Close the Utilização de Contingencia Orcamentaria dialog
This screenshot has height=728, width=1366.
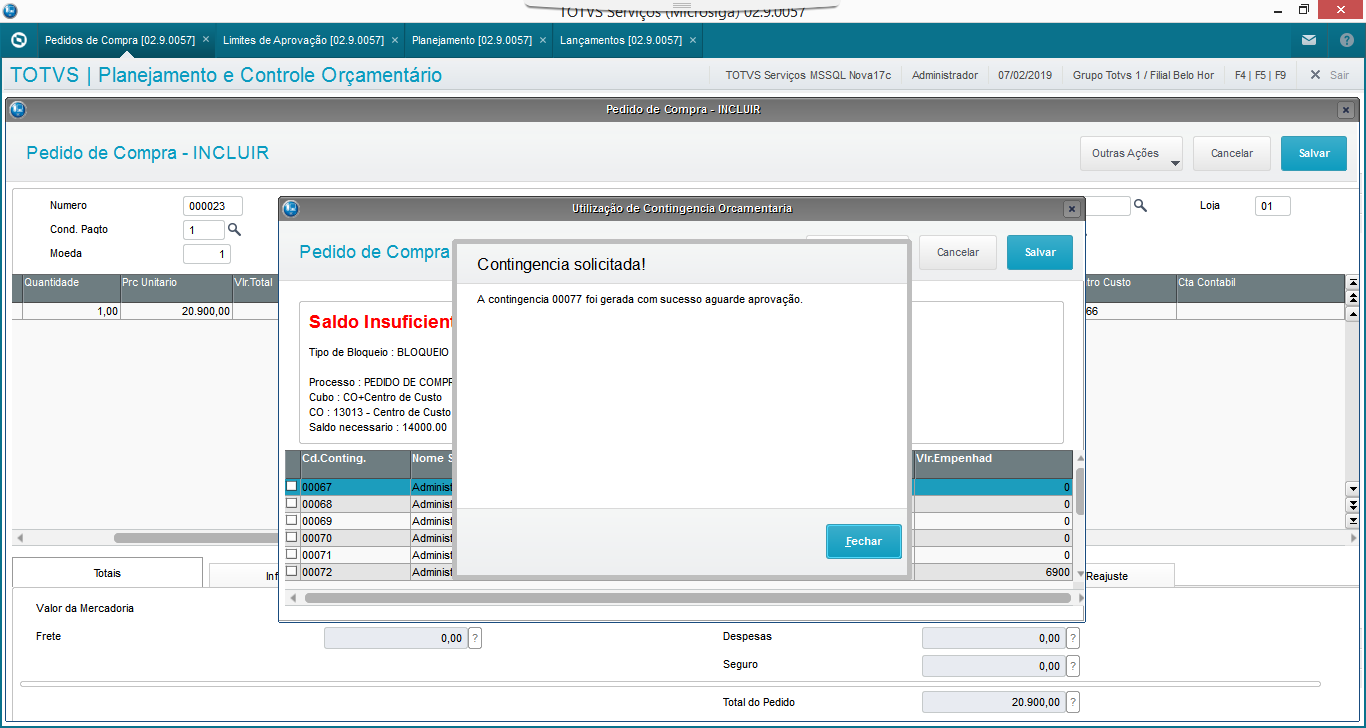[1072, 209]
